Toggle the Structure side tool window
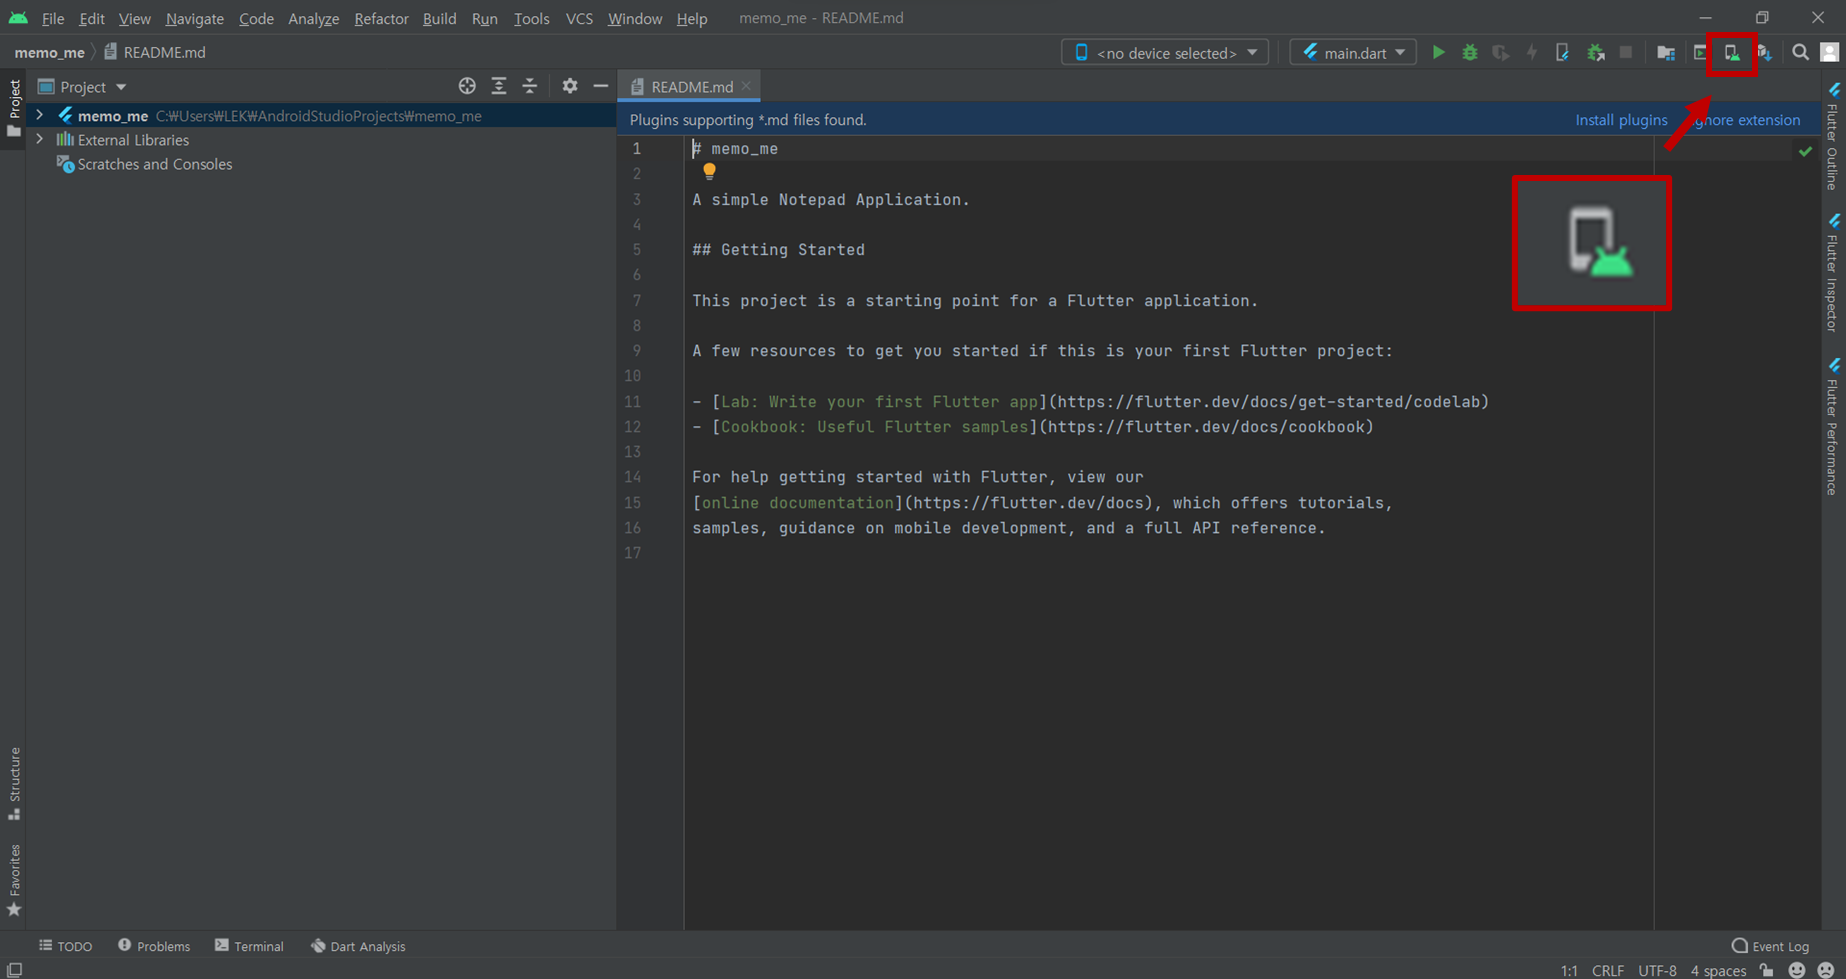 click(14, 783)
